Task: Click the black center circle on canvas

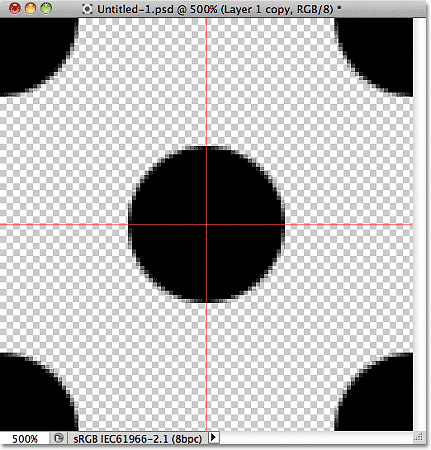Action: point(206,224)
